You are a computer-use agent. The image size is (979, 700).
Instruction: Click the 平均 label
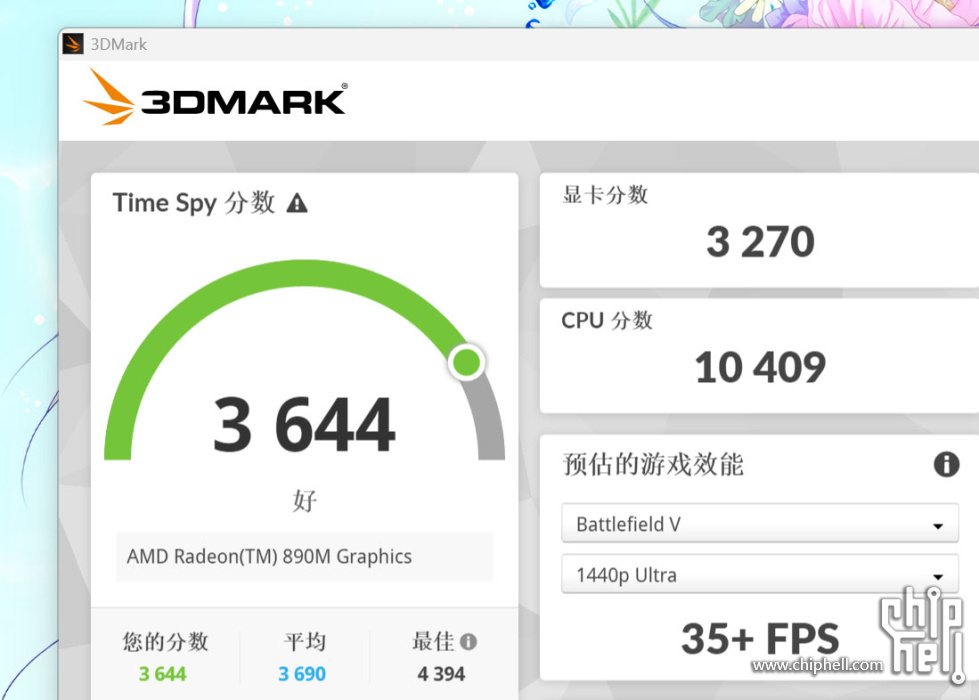click(305, 641)
